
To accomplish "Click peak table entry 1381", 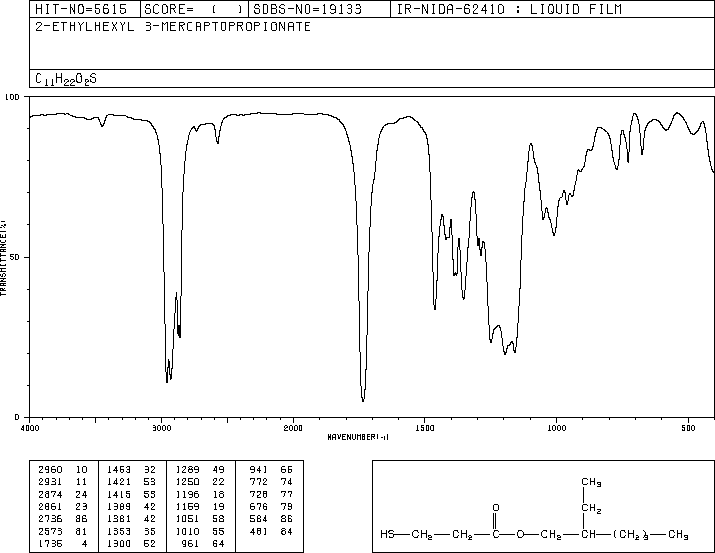I will click(119, 519).
